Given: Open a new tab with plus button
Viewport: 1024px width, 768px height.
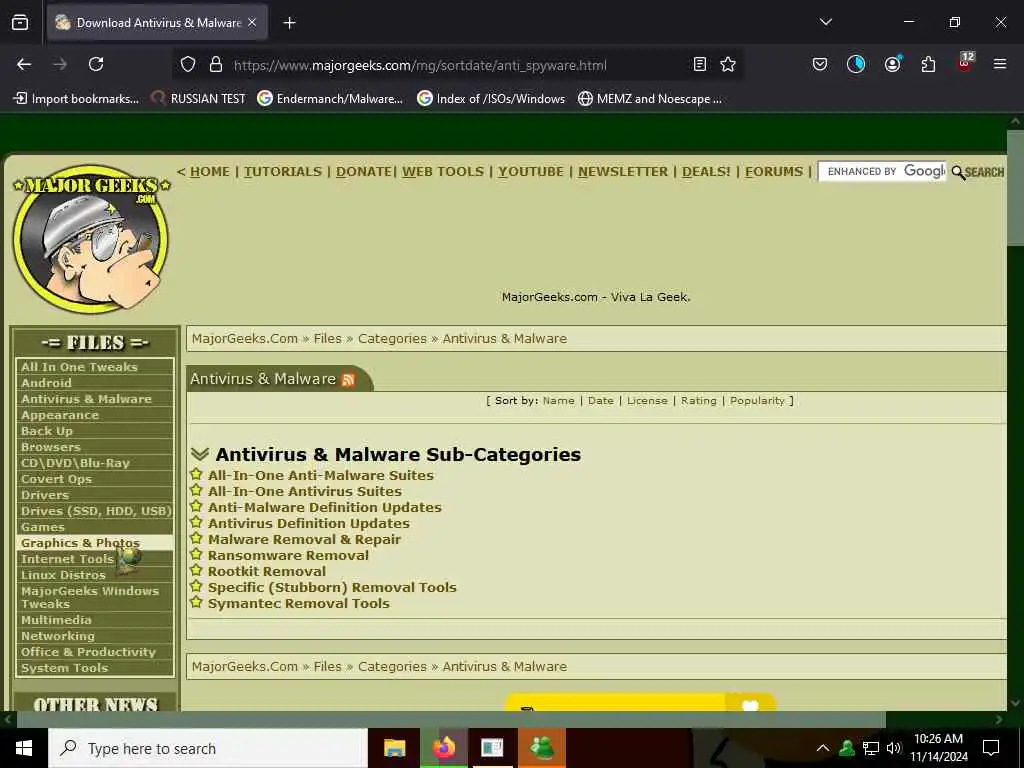Looking at the screenshot, I should pos(289,23).
